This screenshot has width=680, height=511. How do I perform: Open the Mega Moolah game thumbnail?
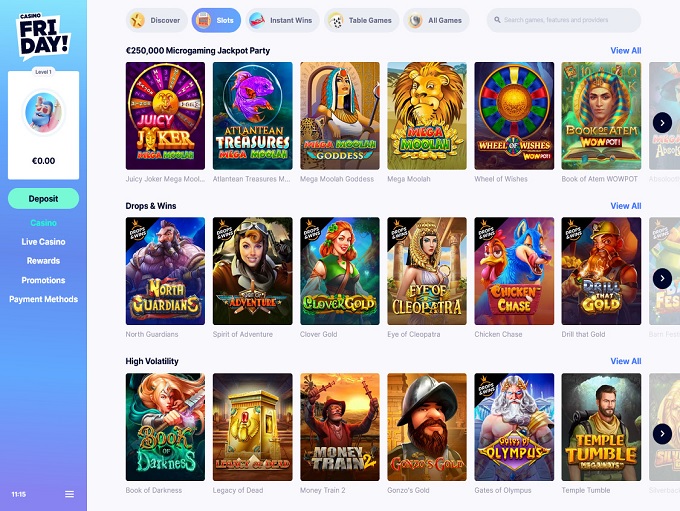[x=427, y=116]
